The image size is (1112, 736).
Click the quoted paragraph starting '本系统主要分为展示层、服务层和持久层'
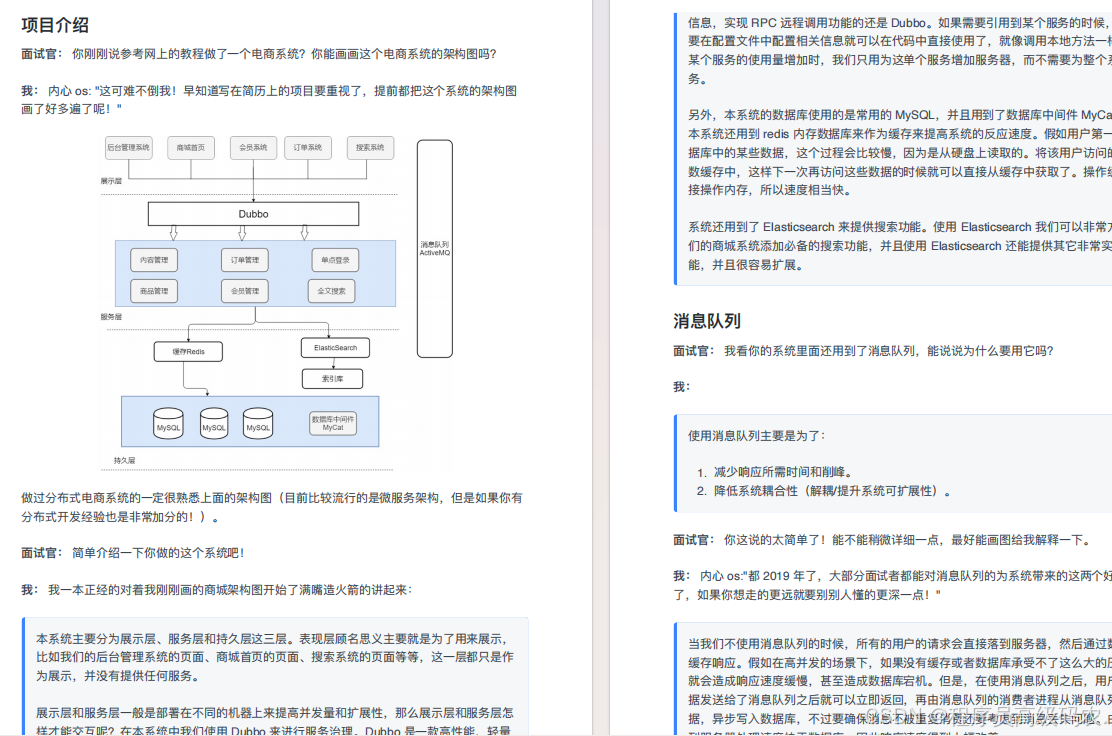275,657
